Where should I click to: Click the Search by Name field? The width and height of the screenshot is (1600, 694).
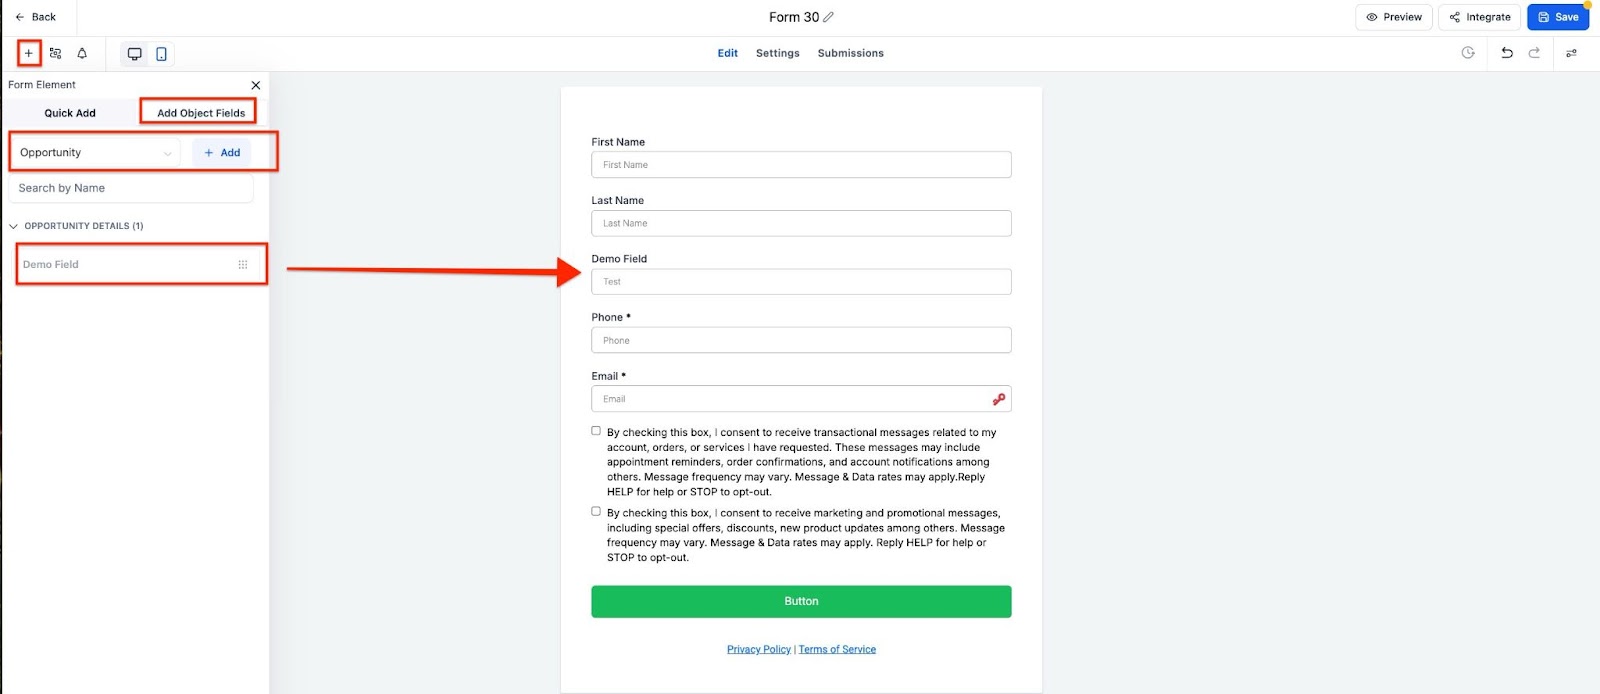pos(131,188)
